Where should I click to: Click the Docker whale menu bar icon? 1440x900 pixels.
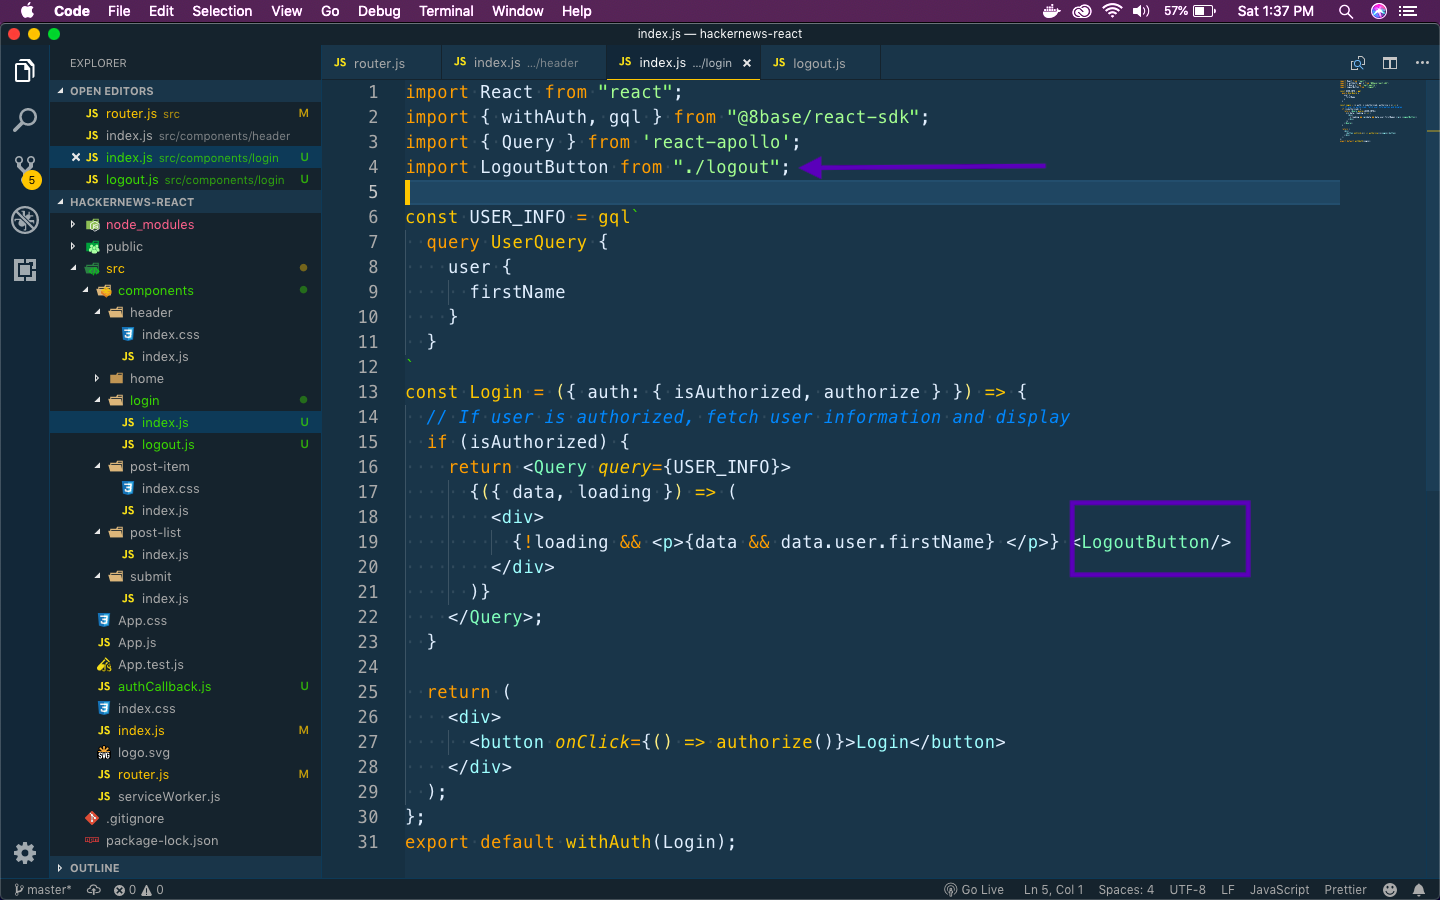[1051, 11]
